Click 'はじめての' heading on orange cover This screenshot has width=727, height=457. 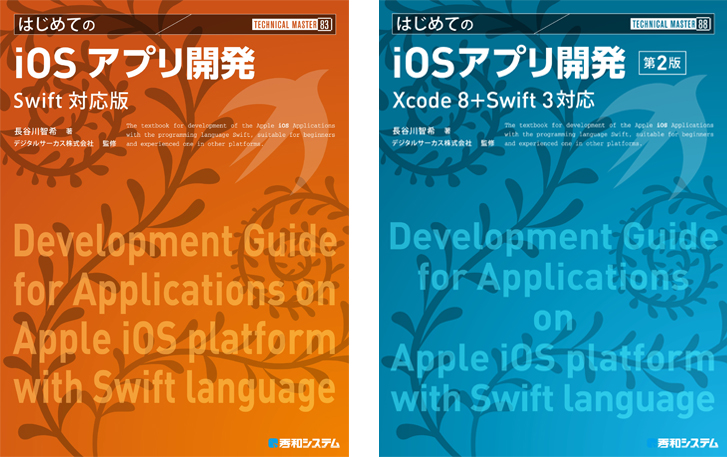tap(57, 24)
